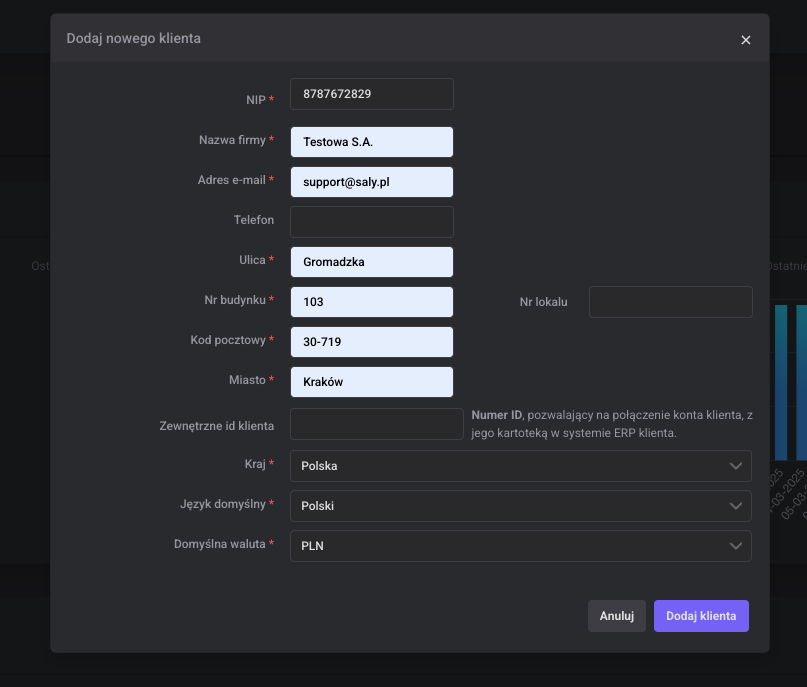
Task: Click the Nr budynku field with 103
Action: click(x=371, y=302)
